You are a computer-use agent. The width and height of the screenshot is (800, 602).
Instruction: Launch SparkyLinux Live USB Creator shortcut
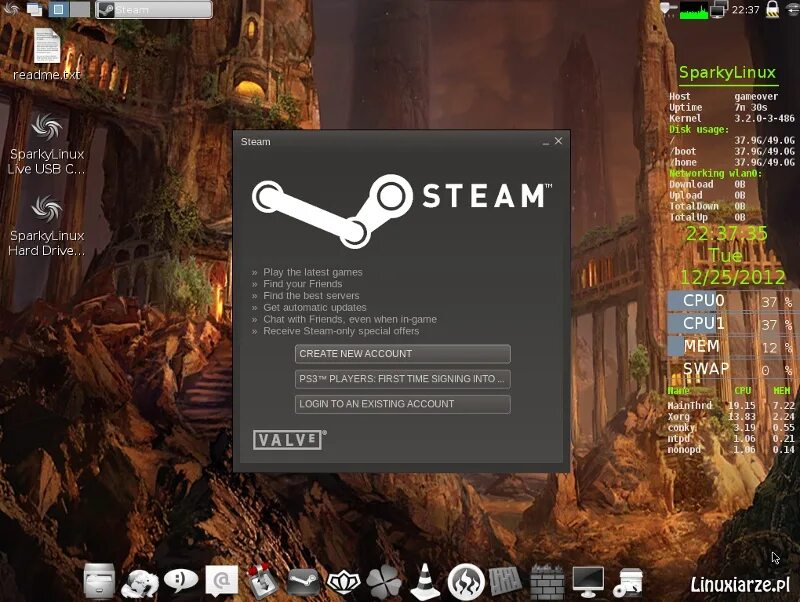point(46,144)
